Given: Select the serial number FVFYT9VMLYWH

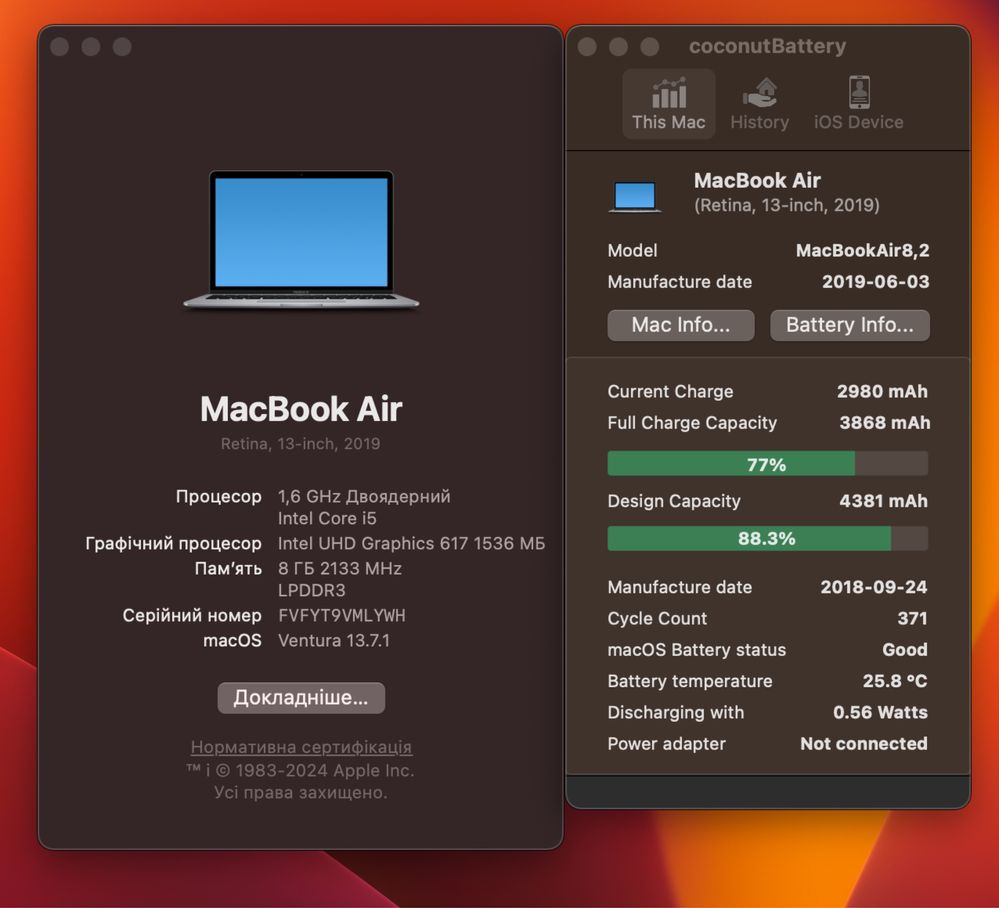Looking at the screenshot, I should coord(341,616).
